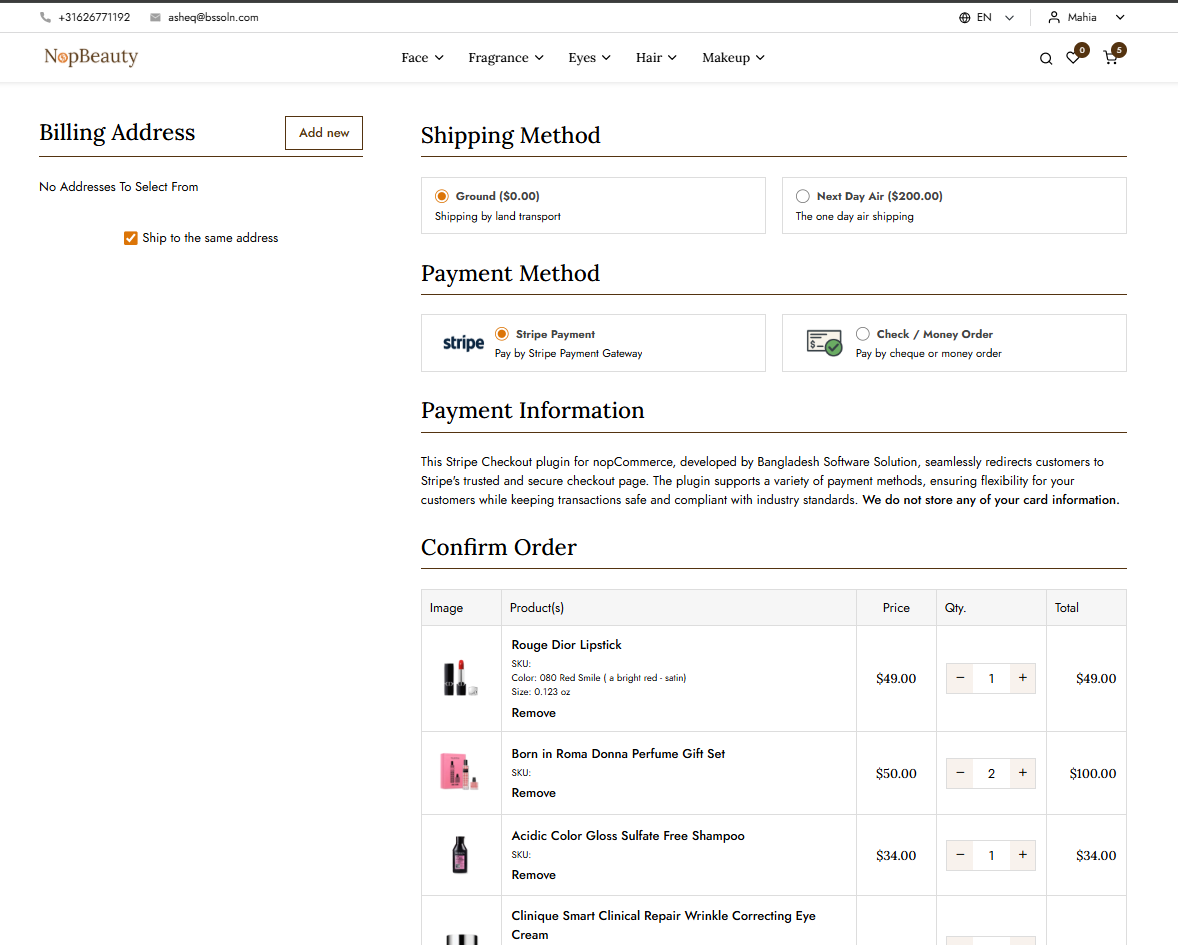This screenshot has width=1178, height=945.
Task: Select Check / Money Order payment
Action: click(x=862, y=334)
